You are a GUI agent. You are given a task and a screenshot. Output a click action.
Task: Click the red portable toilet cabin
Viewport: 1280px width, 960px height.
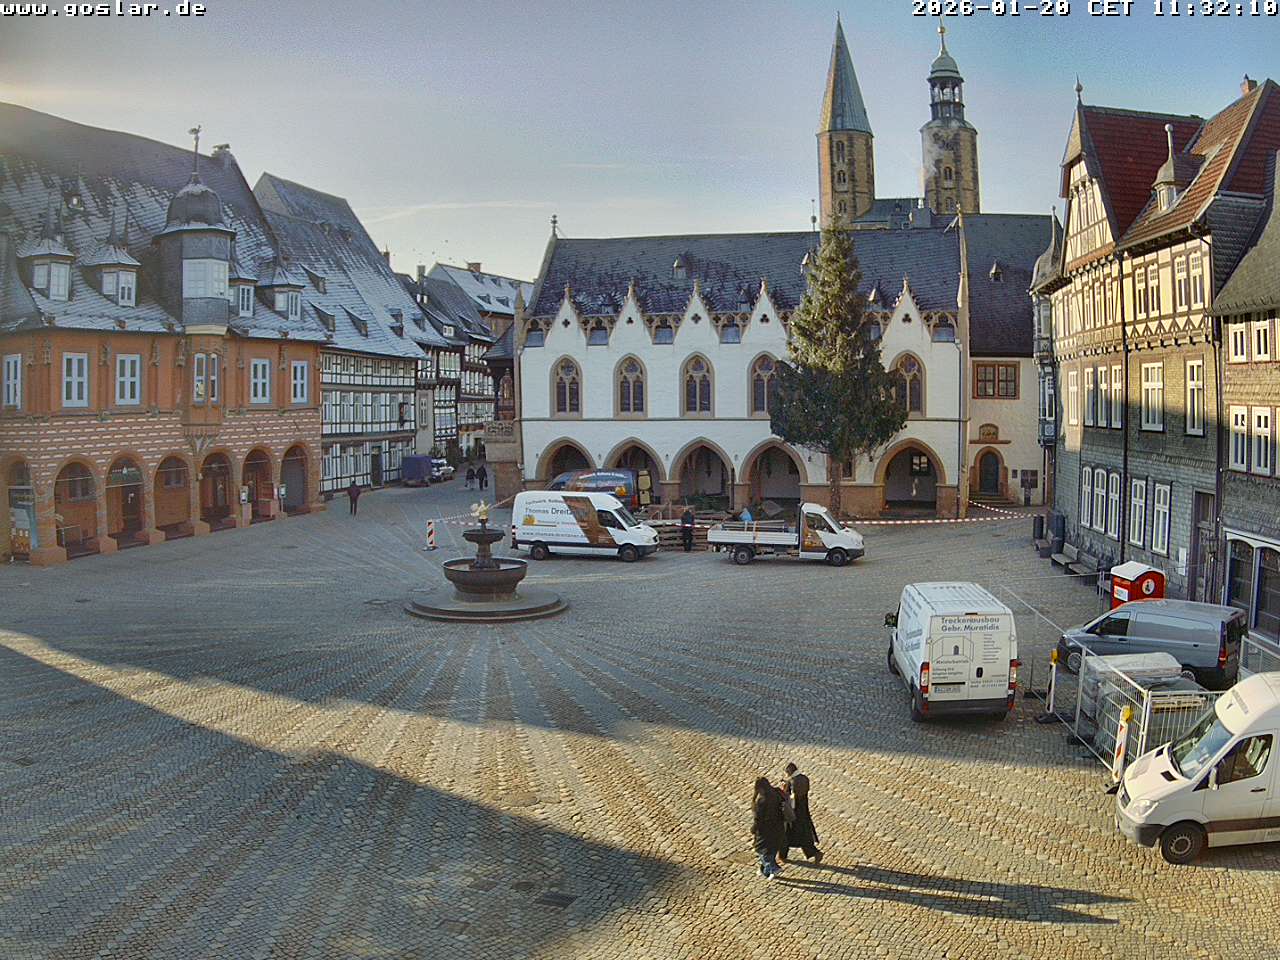click(x=1137, y=583)
